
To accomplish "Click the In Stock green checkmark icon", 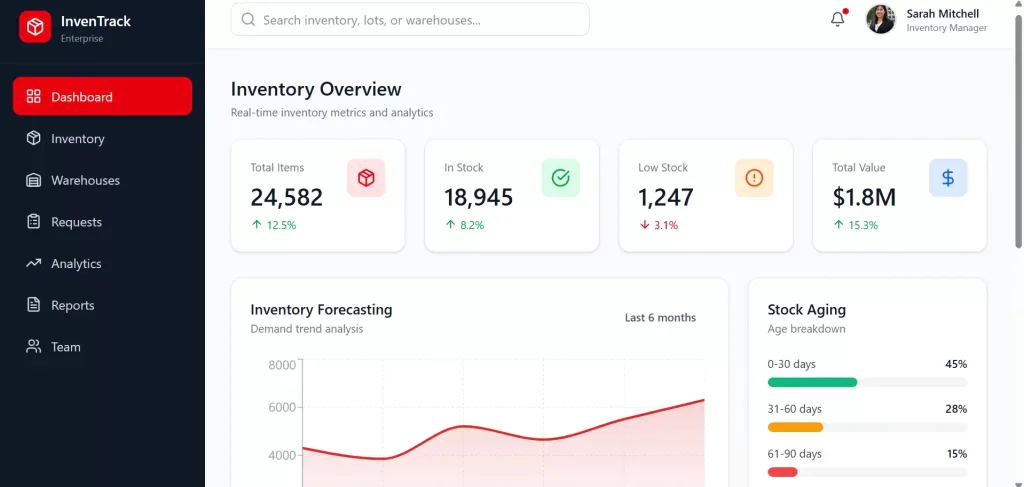I will (560, 178).
